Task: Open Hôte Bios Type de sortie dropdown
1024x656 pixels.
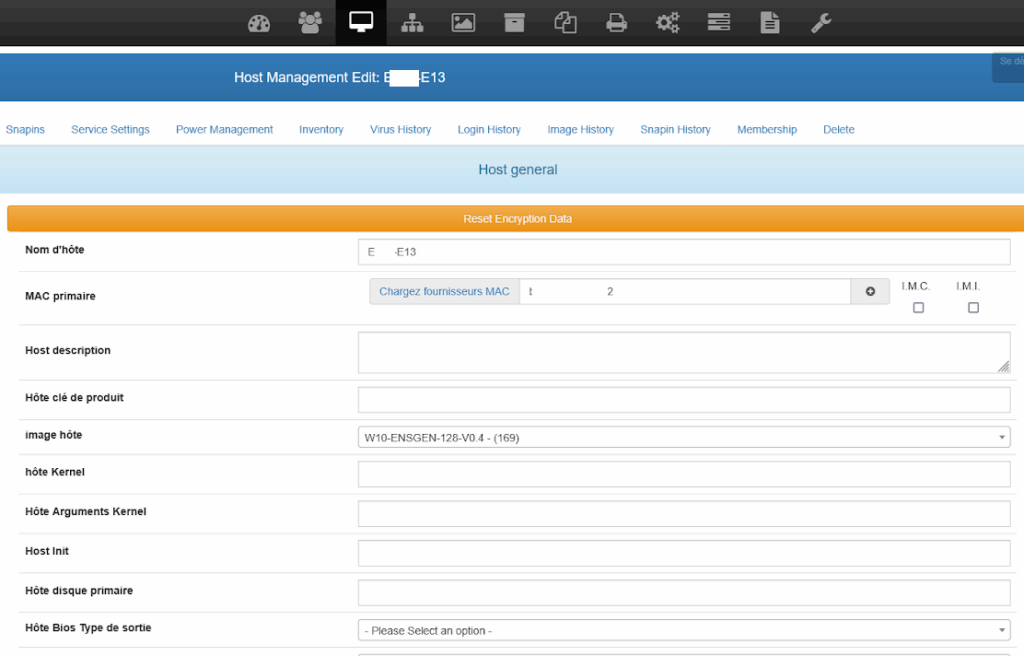Action: 684,630
